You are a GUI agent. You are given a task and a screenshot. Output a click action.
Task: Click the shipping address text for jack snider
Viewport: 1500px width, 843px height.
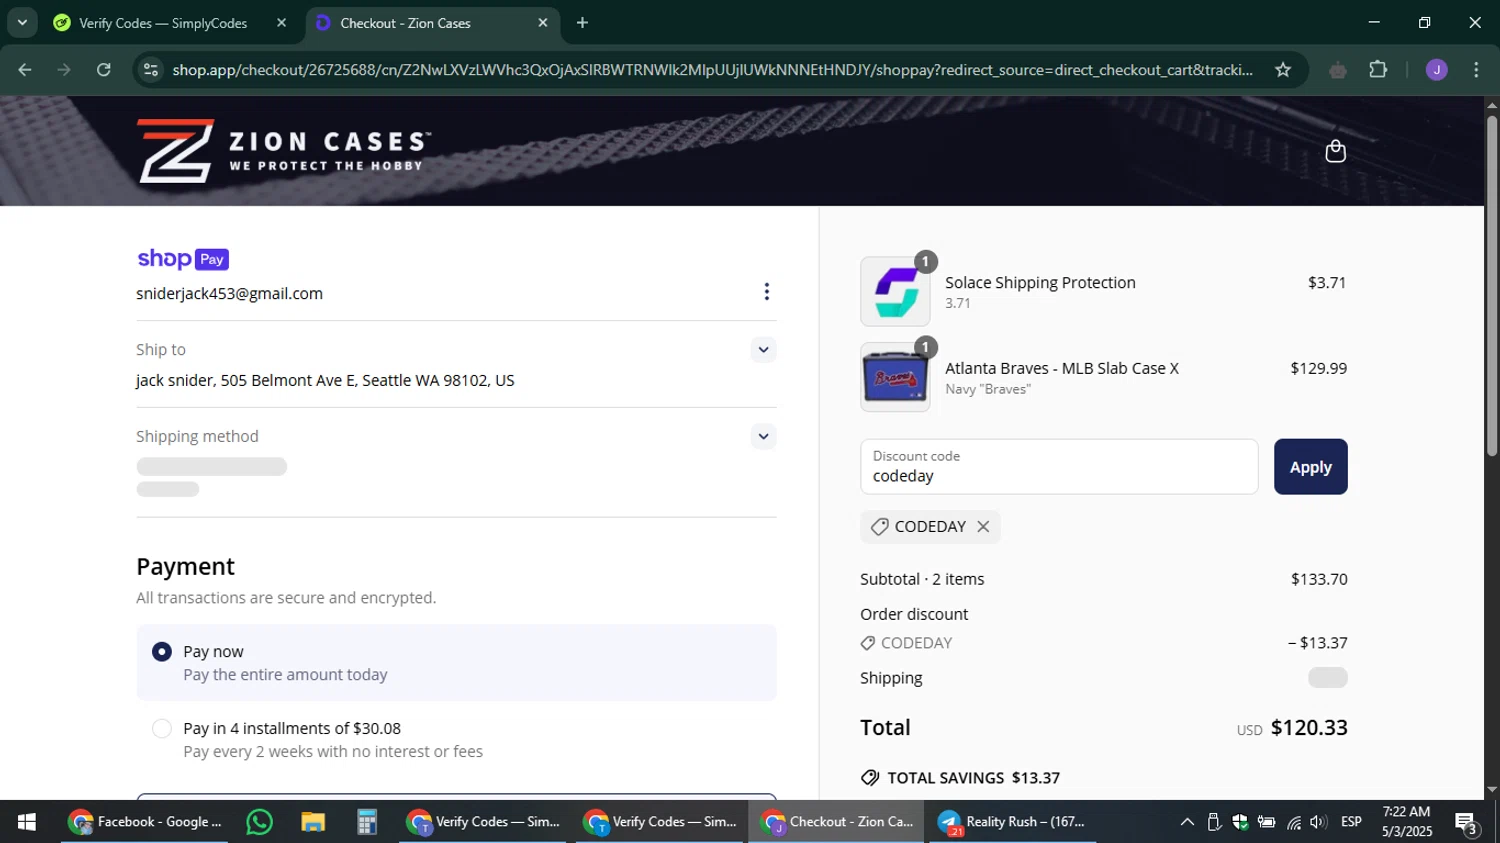pyautogui.click(x=325, y=381)
